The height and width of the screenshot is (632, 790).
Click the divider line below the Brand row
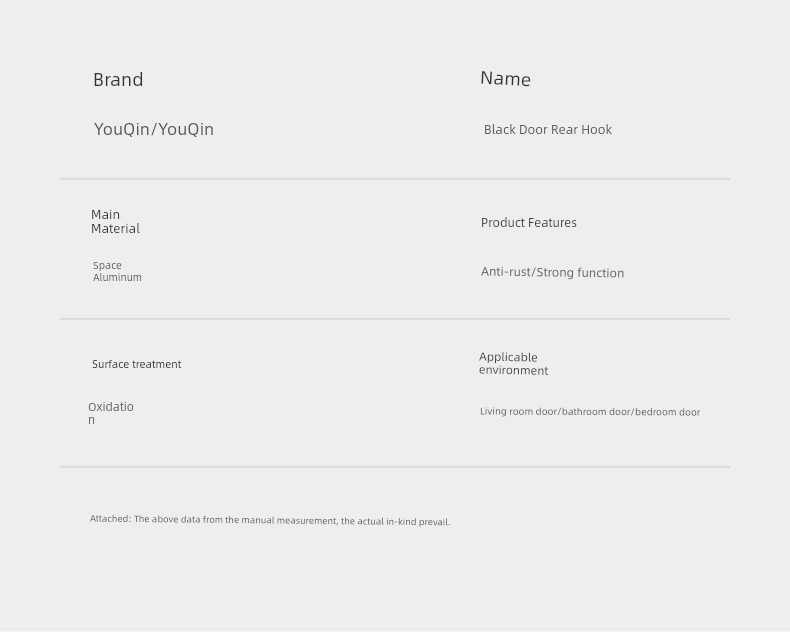395,179
